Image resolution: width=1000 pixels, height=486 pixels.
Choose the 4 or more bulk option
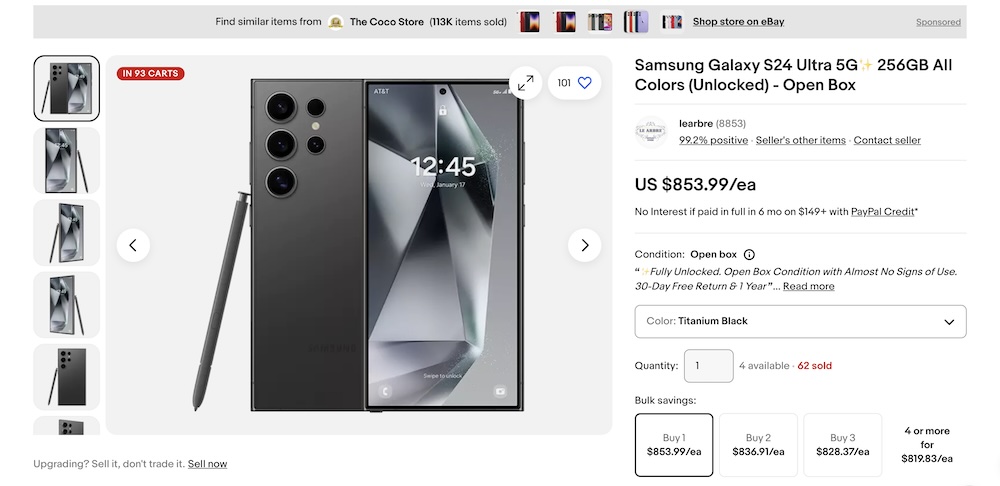927,444
